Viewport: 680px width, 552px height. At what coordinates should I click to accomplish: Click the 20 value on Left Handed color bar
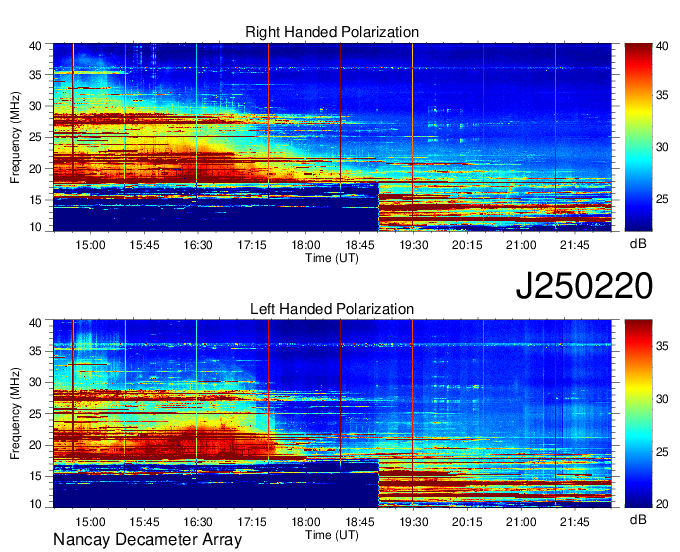662,504
